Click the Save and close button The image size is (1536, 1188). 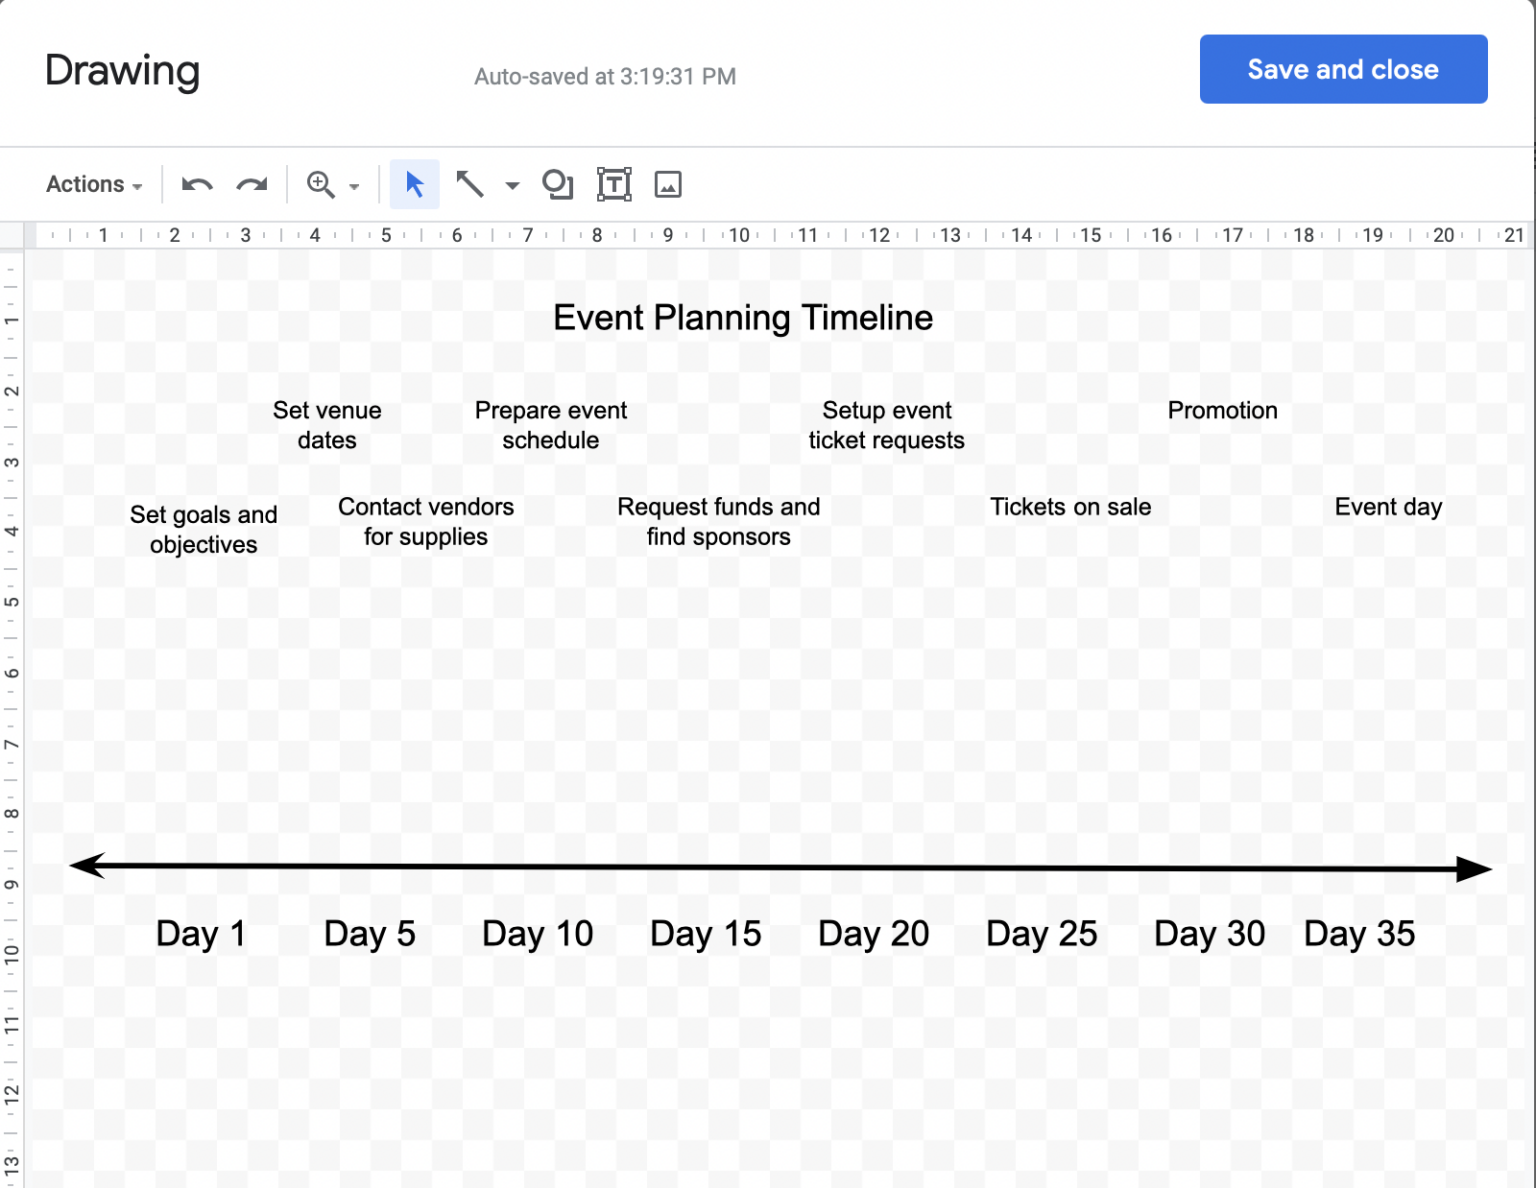(1342, 68)
